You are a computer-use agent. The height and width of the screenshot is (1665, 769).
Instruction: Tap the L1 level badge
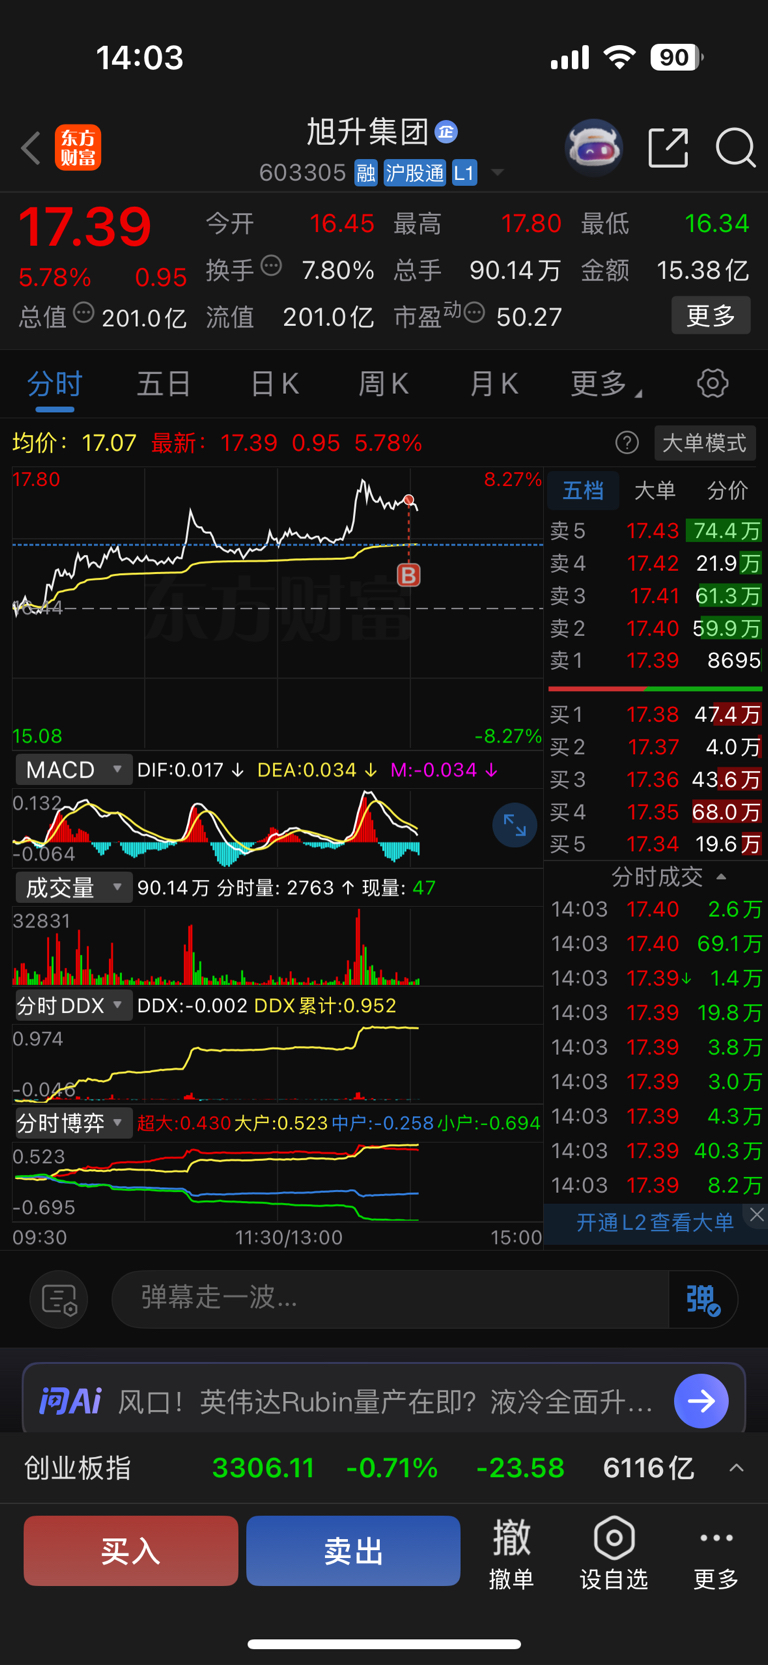(464, 173)
